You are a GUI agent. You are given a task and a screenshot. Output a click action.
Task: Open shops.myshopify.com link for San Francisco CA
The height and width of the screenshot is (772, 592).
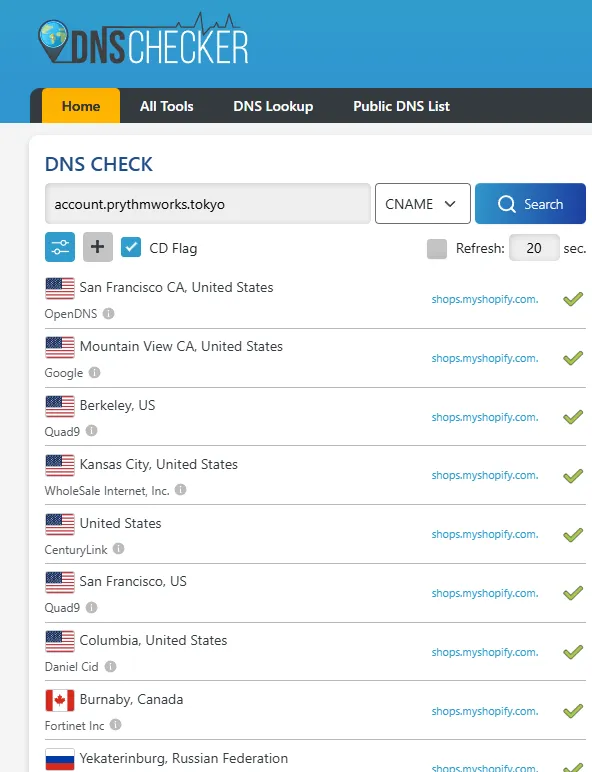485,299
